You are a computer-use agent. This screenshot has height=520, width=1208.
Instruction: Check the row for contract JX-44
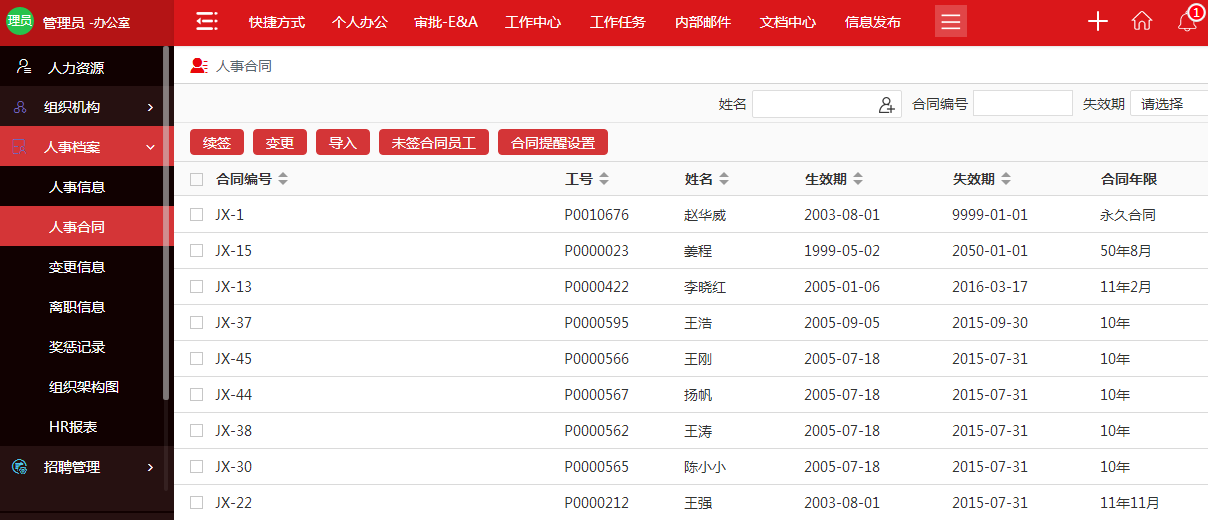pyautogui.click(x=196, y=394)
